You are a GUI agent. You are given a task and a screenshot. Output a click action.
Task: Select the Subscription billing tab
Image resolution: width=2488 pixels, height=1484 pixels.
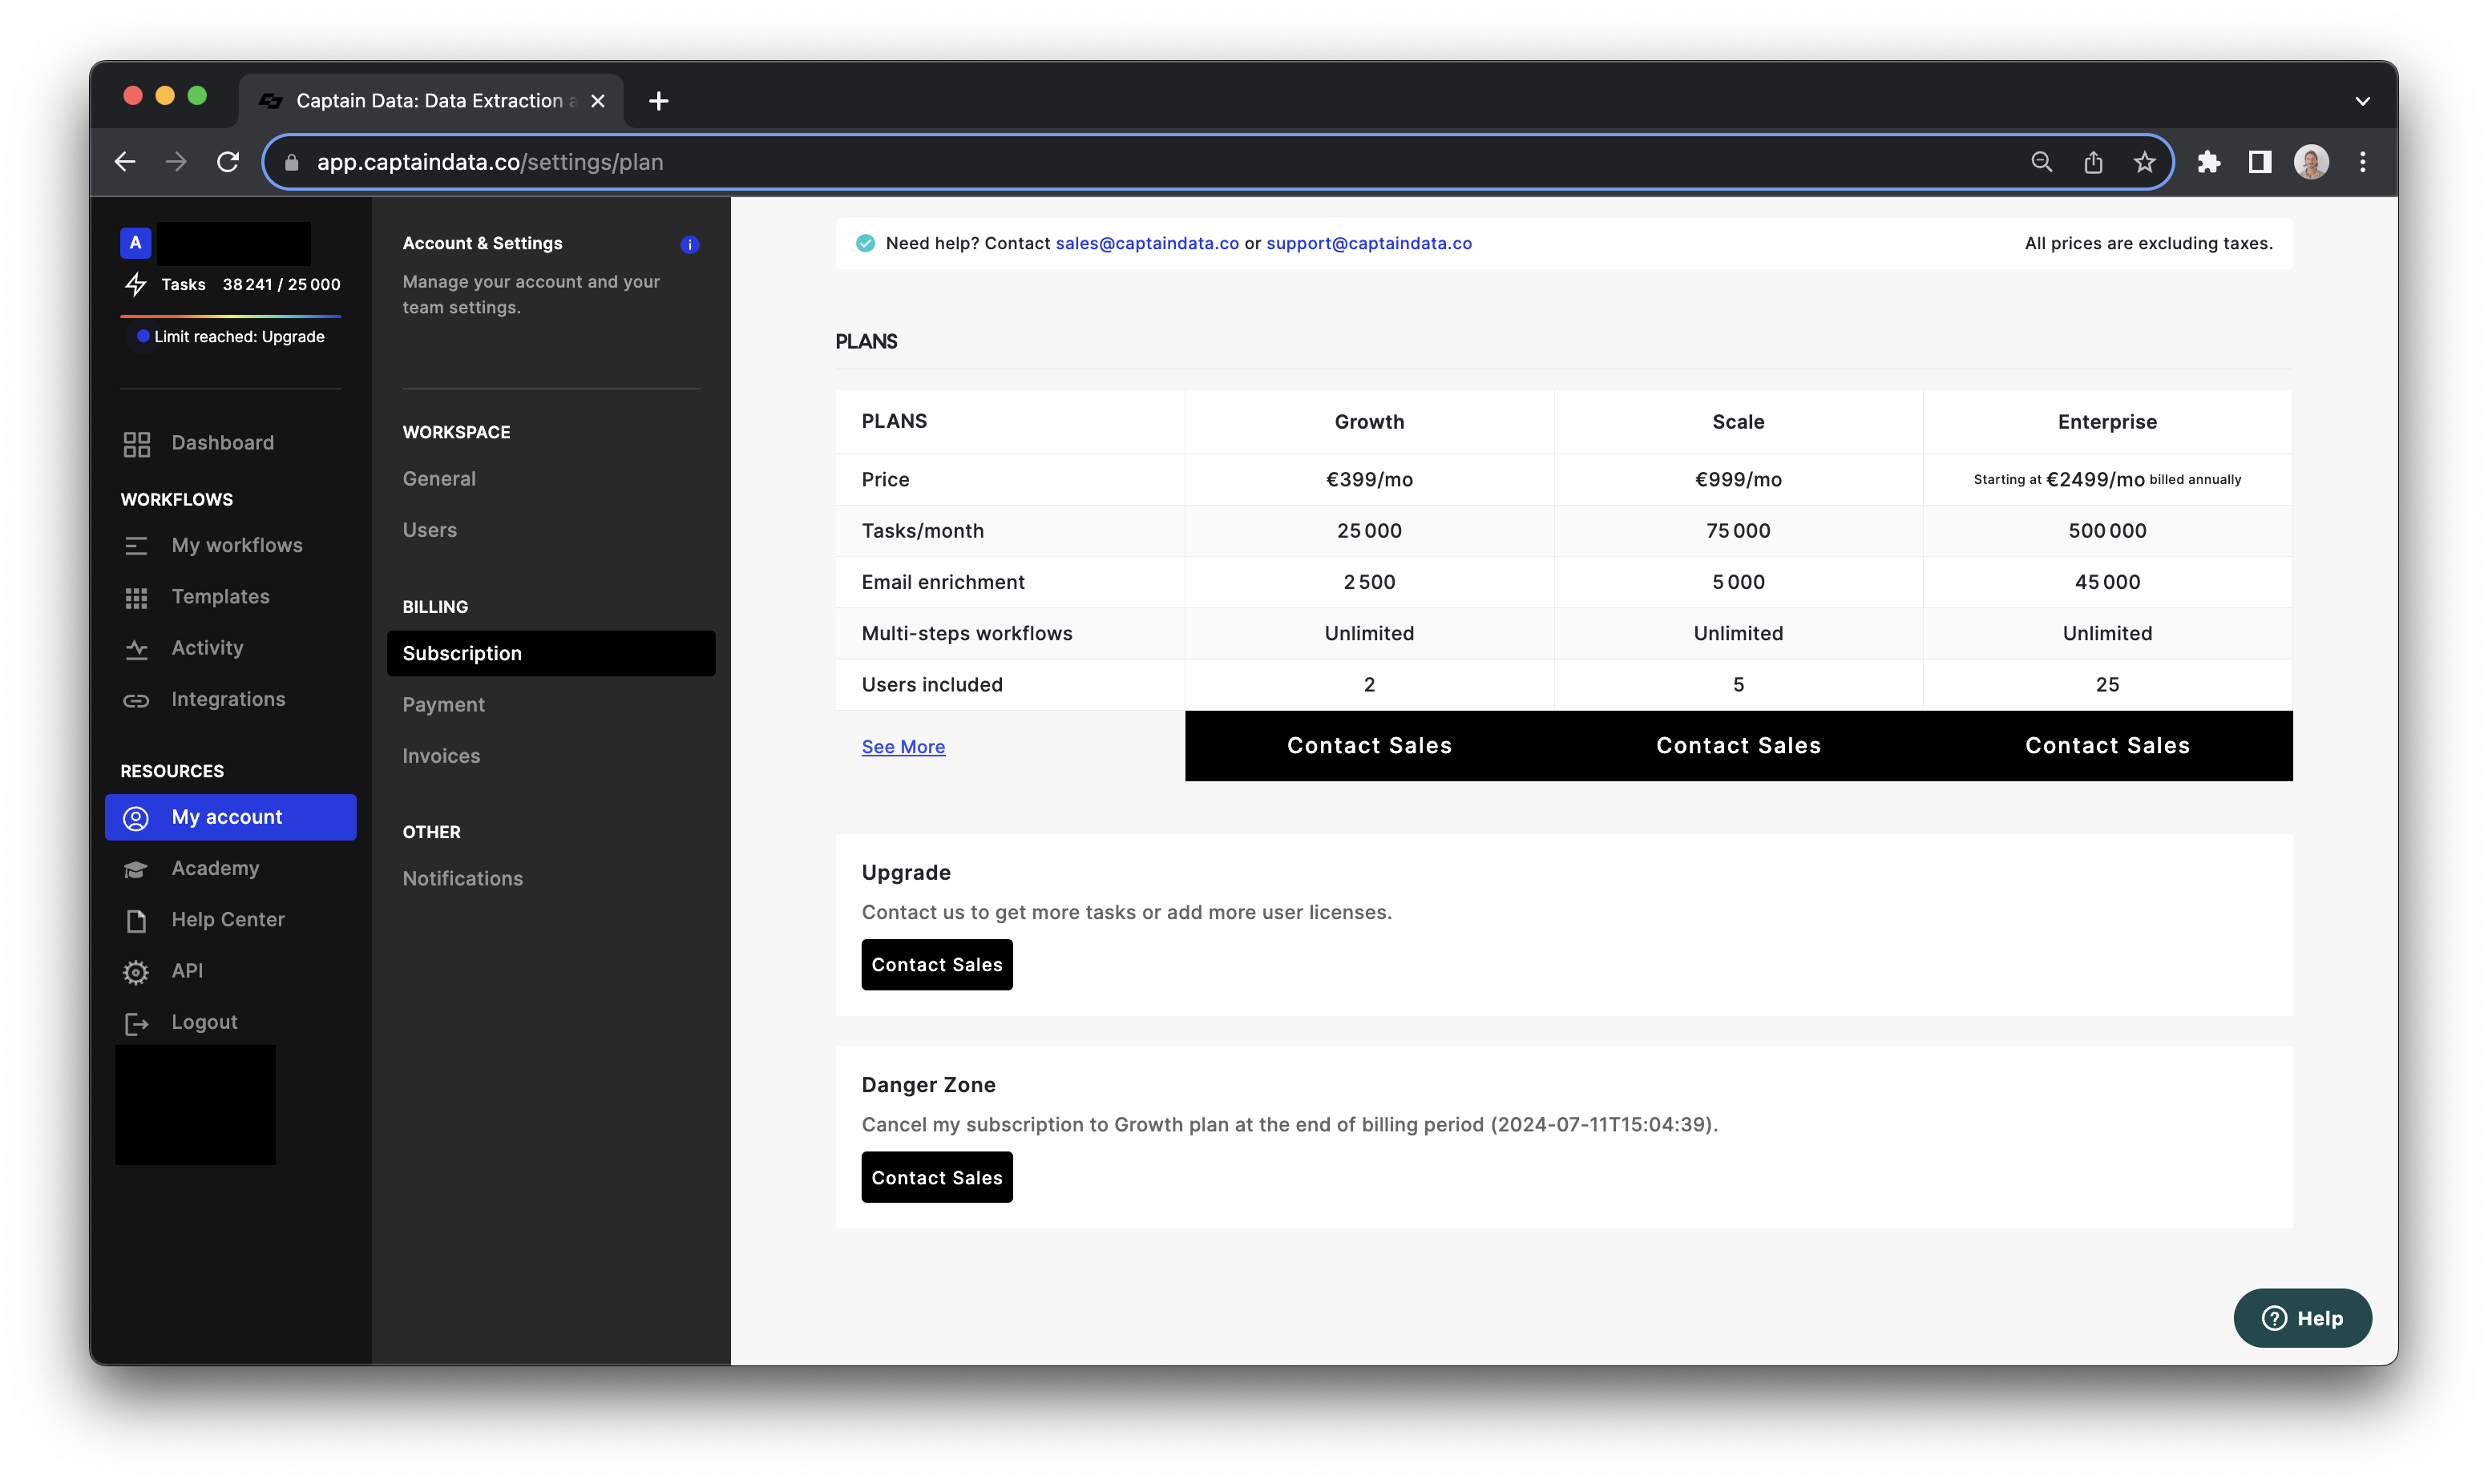[551, 653]
